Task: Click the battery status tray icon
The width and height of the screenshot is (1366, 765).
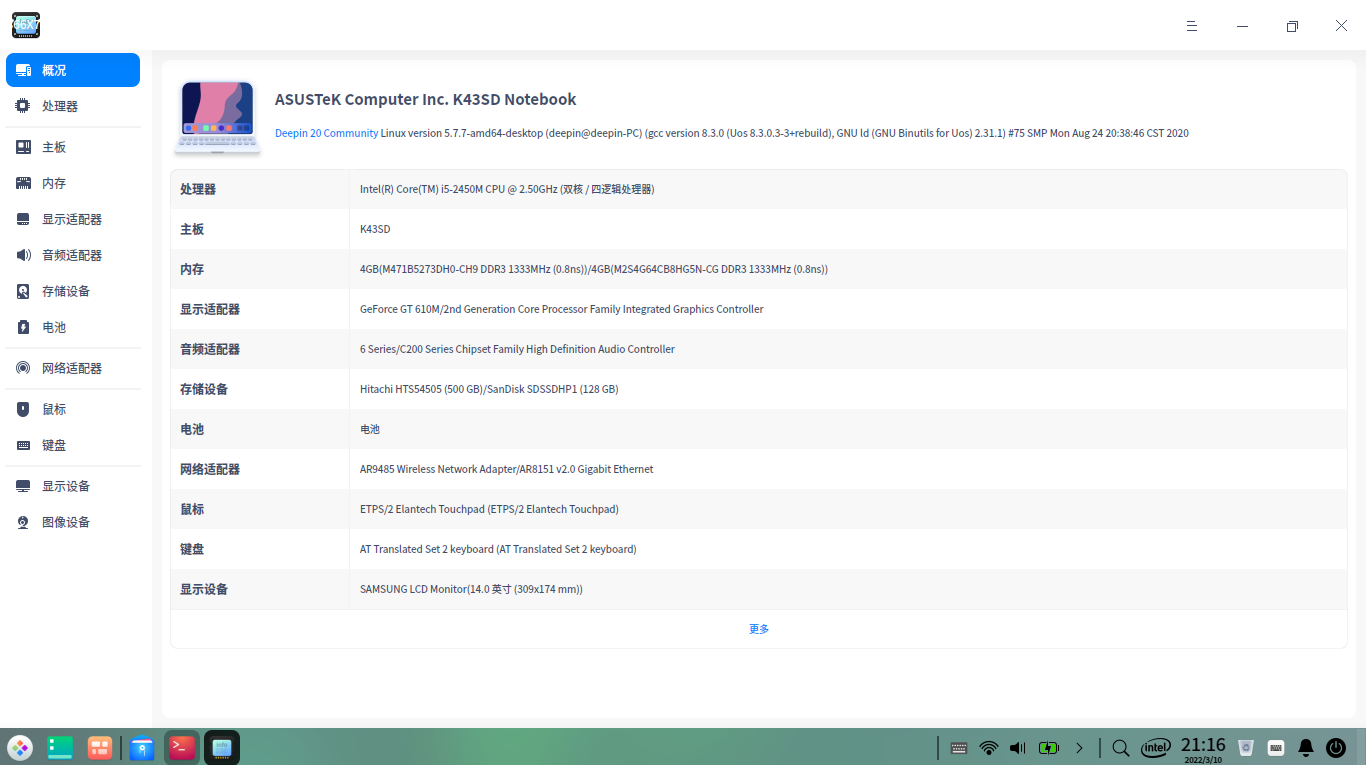Action: (1048, 747)
